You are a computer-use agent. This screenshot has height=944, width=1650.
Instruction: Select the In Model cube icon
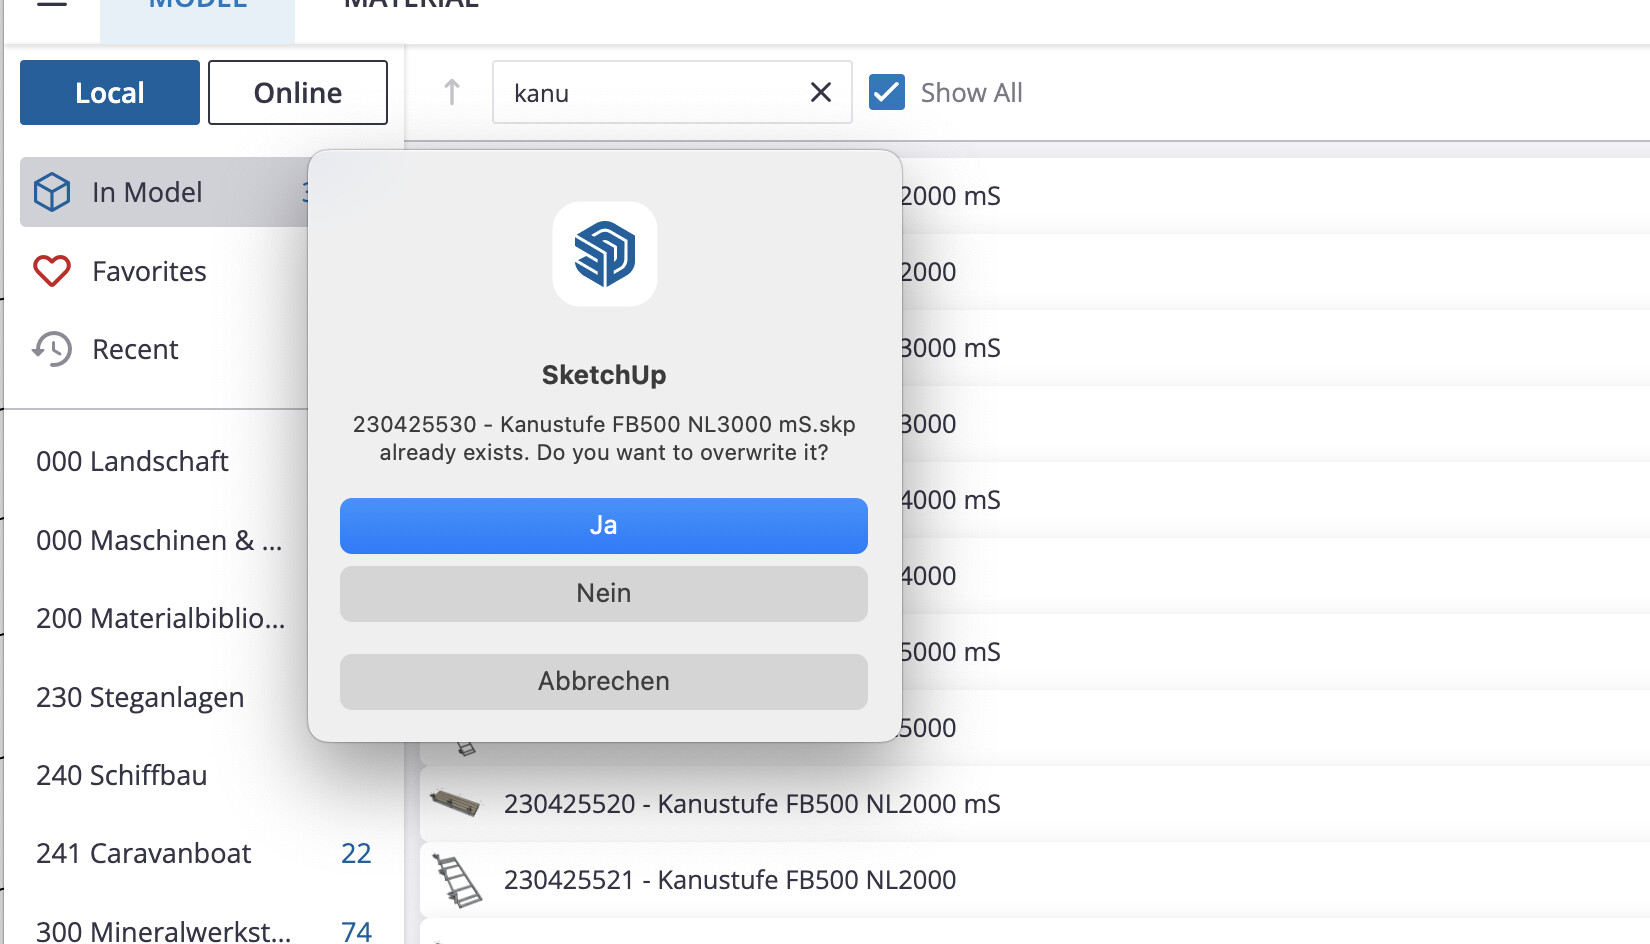pos(52,192)
